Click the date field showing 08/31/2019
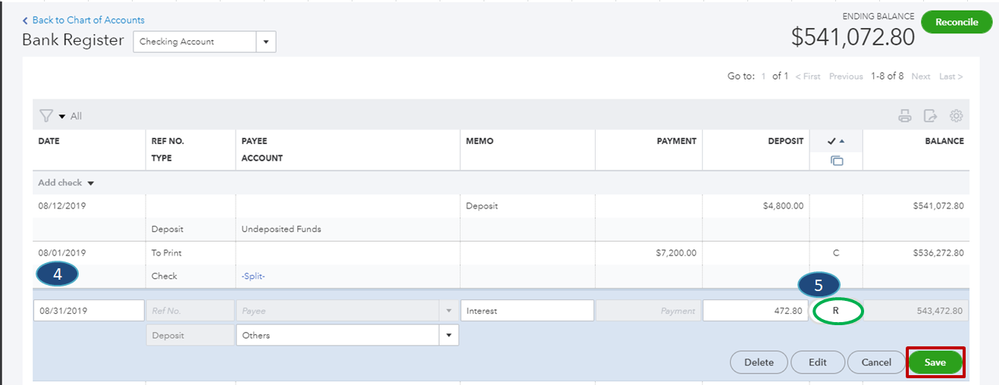The height and width of the screenshot is (385, 999). 89,311
